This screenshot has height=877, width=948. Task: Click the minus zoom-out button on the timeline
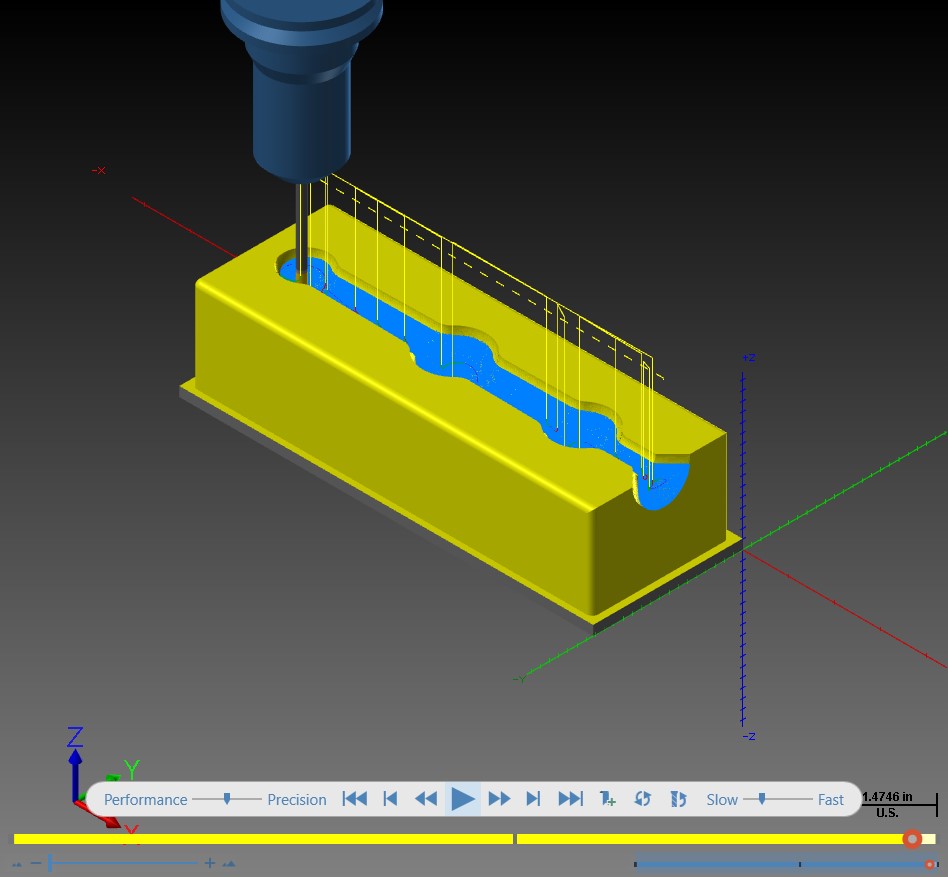(x=36, y=862)
